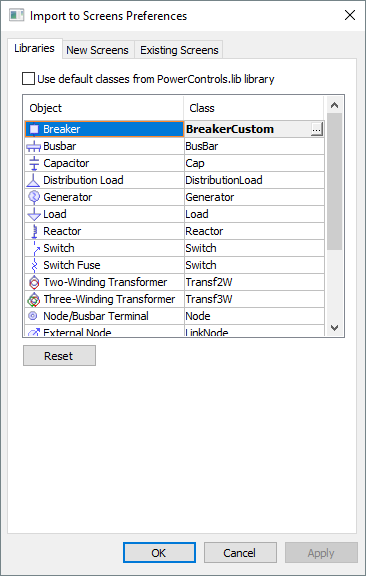Viewport: 366px width, 576px height.
Task: Click the Breaker object icon
Action: (x=34, y=129)
